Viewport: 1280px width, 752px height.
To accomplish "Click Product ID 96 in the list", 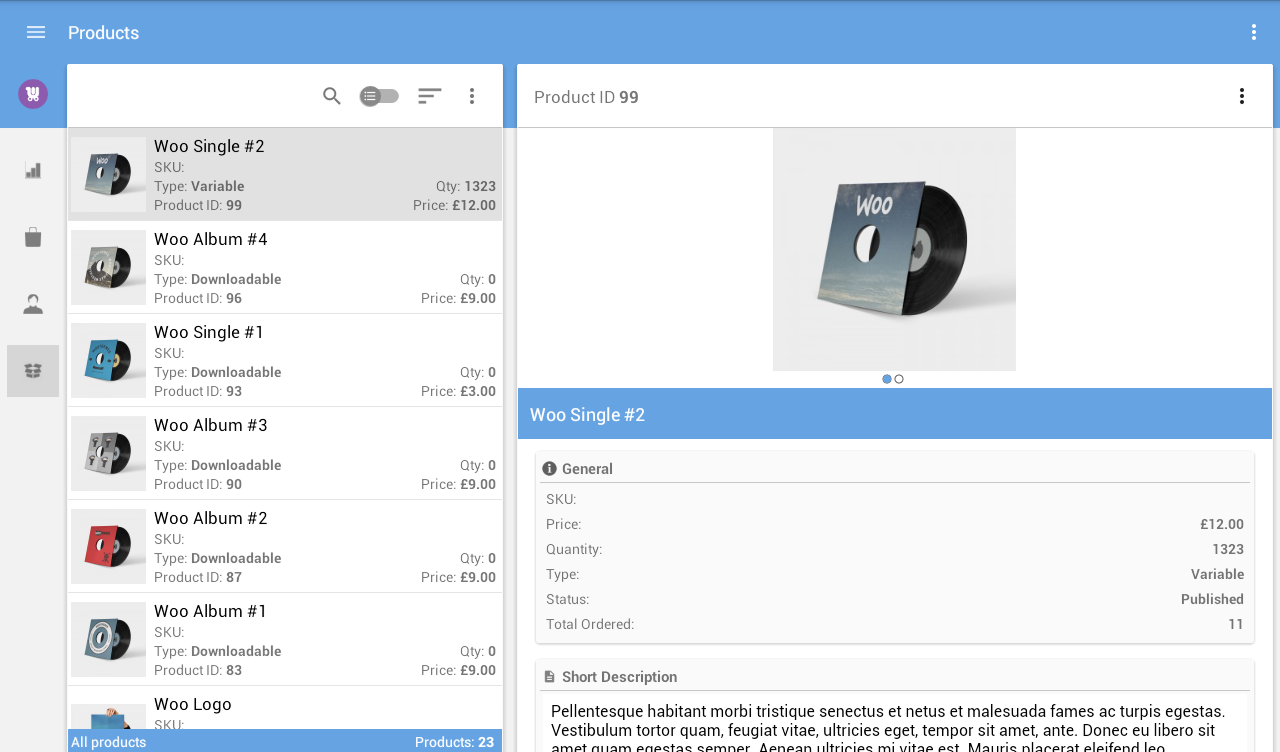I will pos(198,298).
